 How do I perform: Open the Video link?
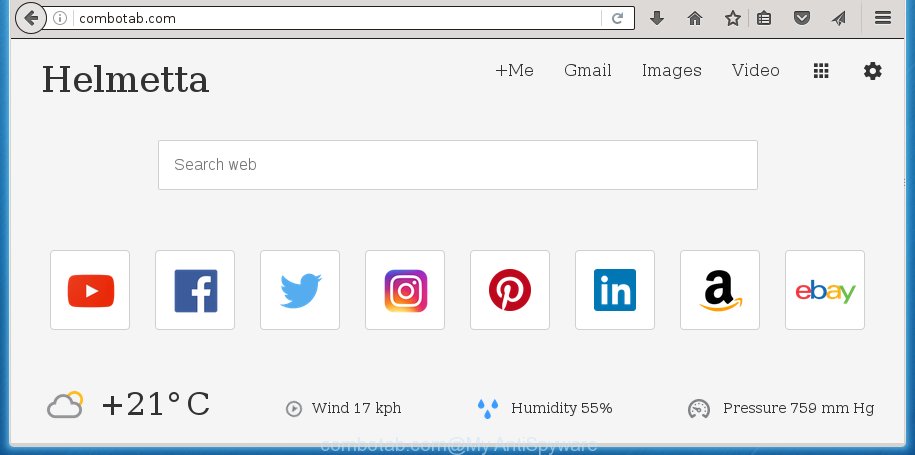756,71
